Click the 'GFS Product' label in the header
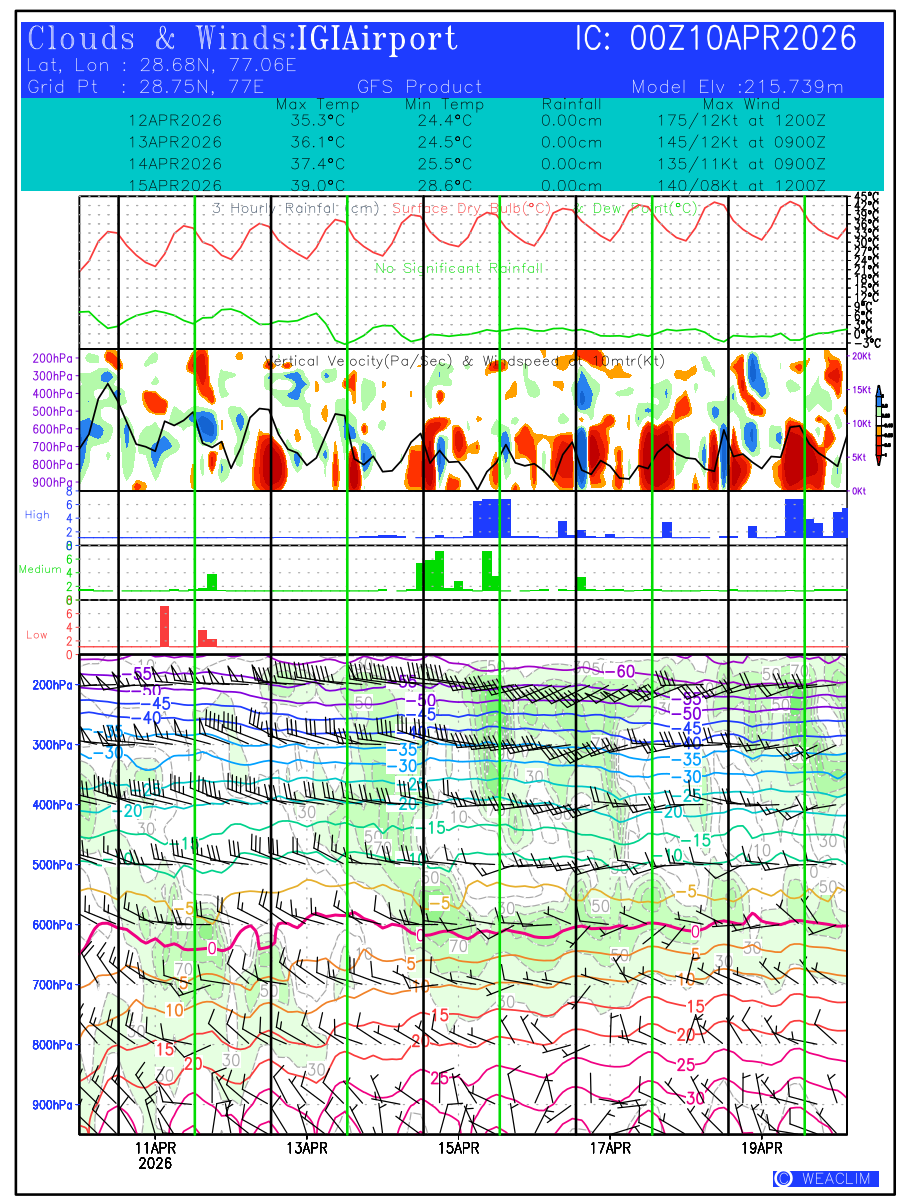The width and height of the screenshot is (900, 1200). [x=419, y=87]
